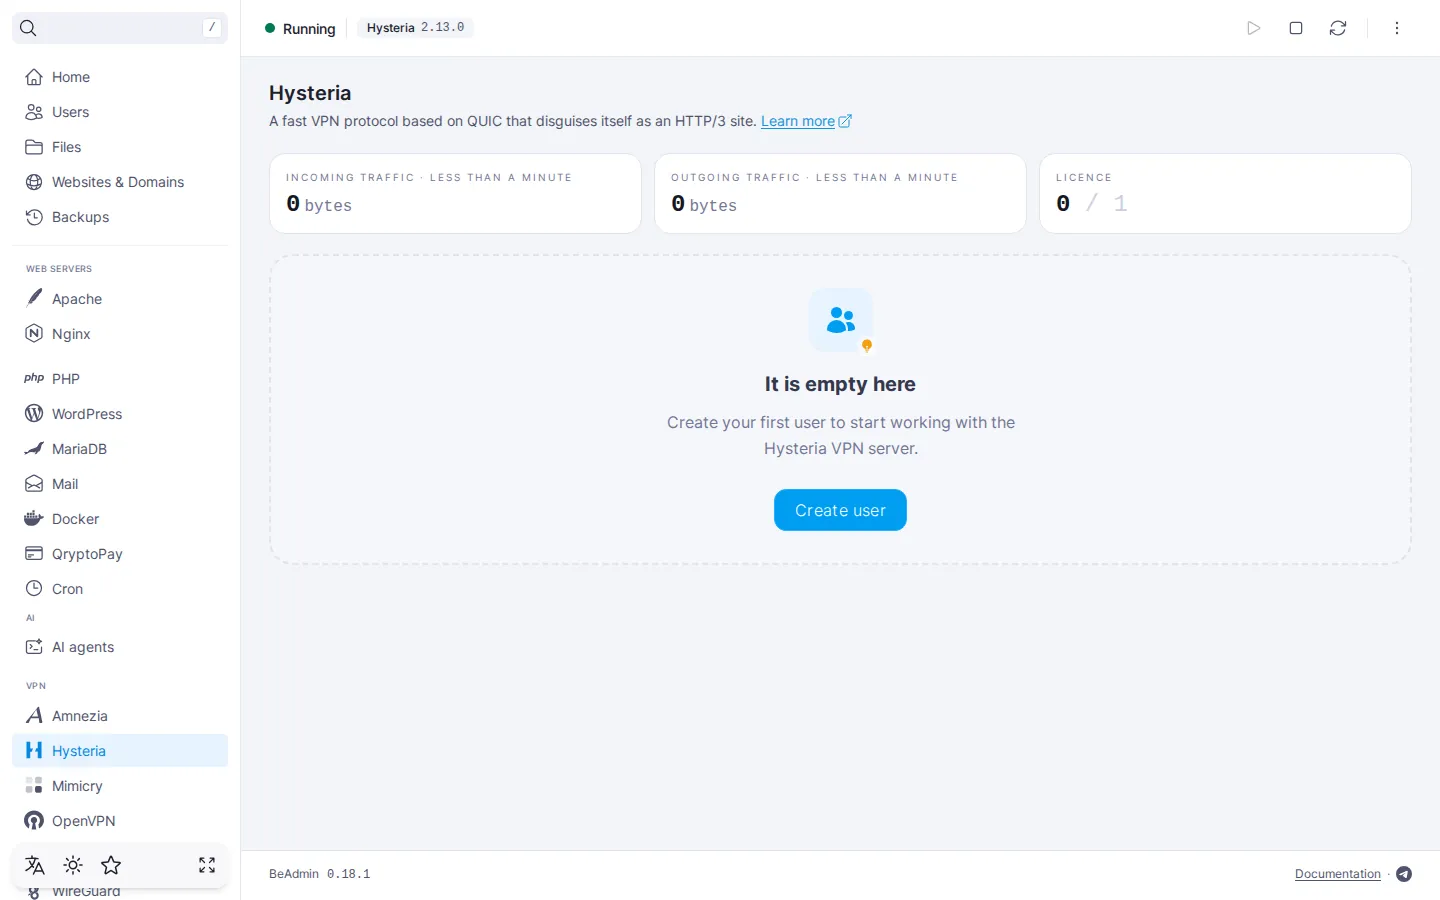1440x900 pixels.
Task: Click the Mimicry squares icon
Action: (x=34, y=785)
